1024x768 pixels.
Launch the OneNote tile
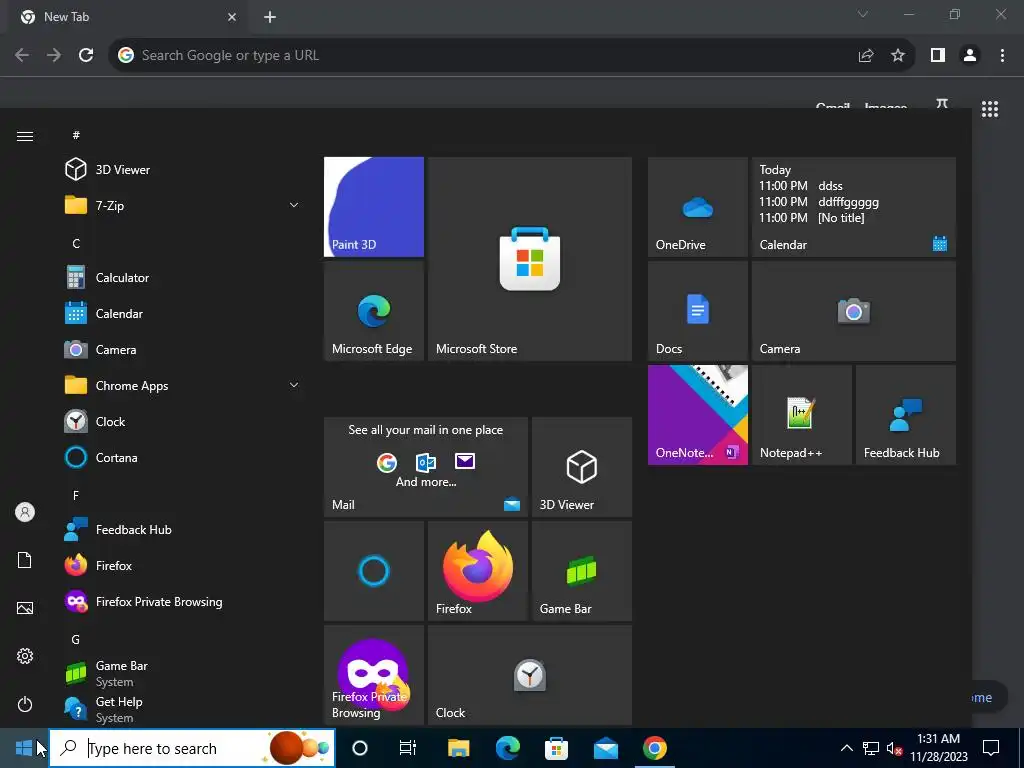click(x=697, y=415)
